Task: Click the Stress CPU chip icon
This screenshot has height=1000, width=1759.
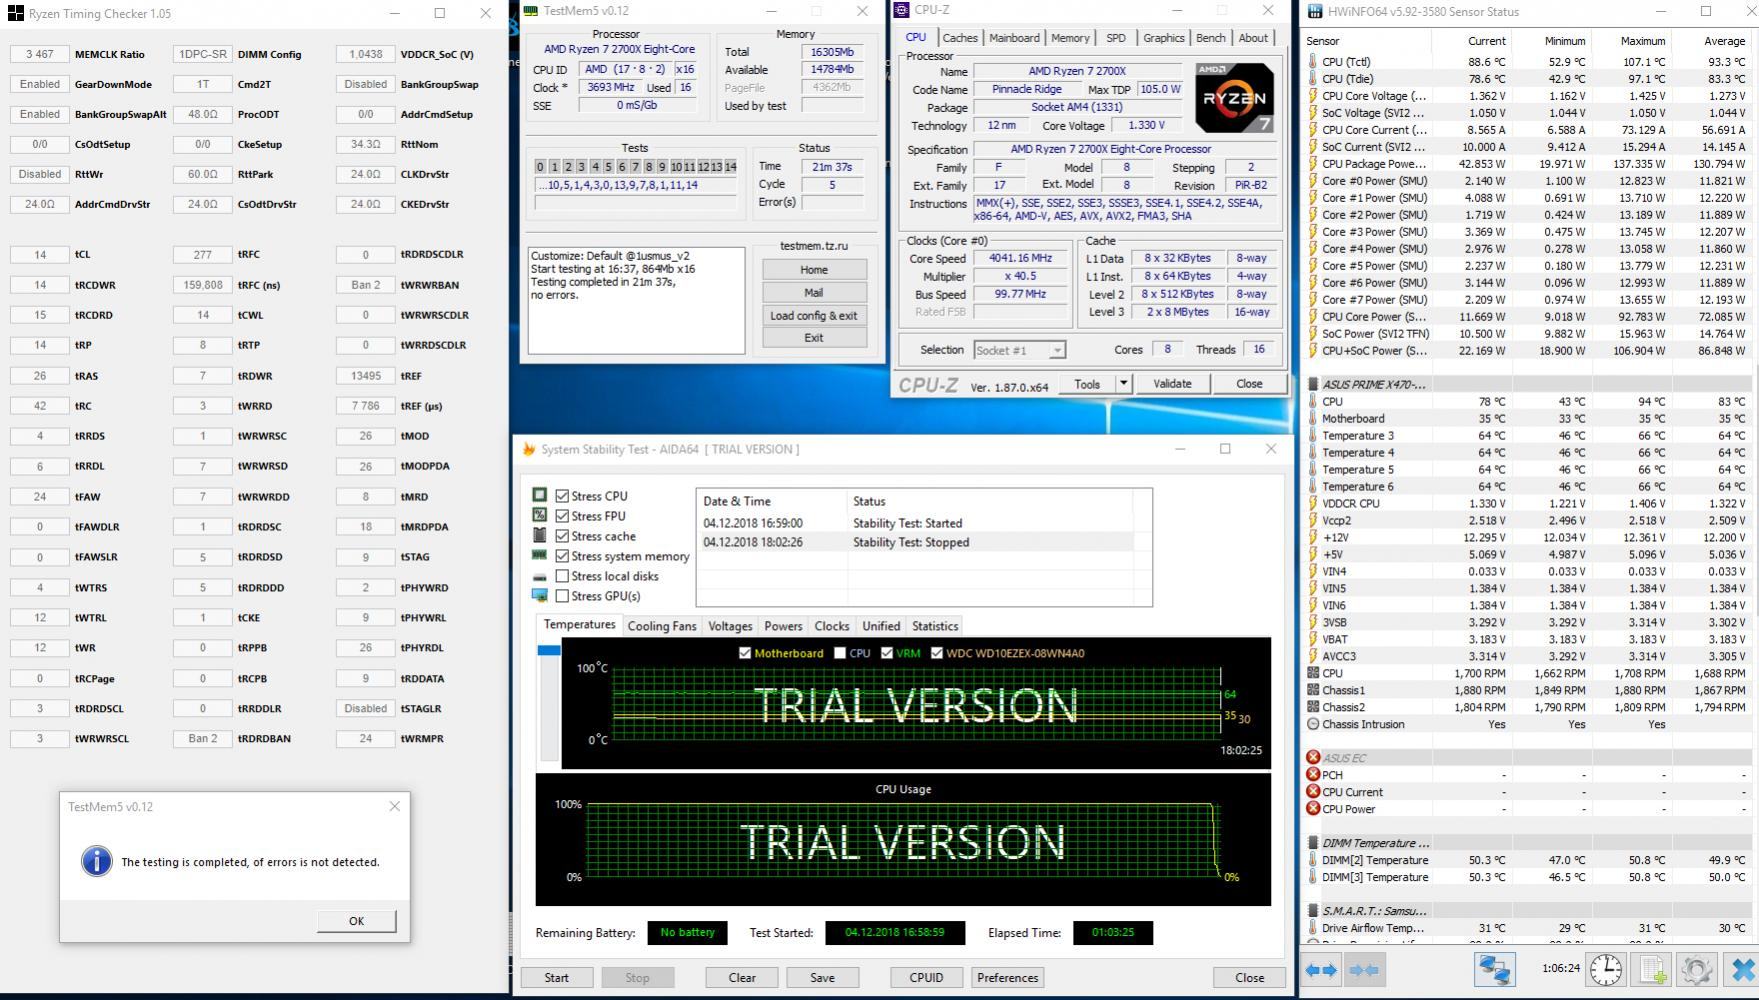Action: click(x=540, y=495)
